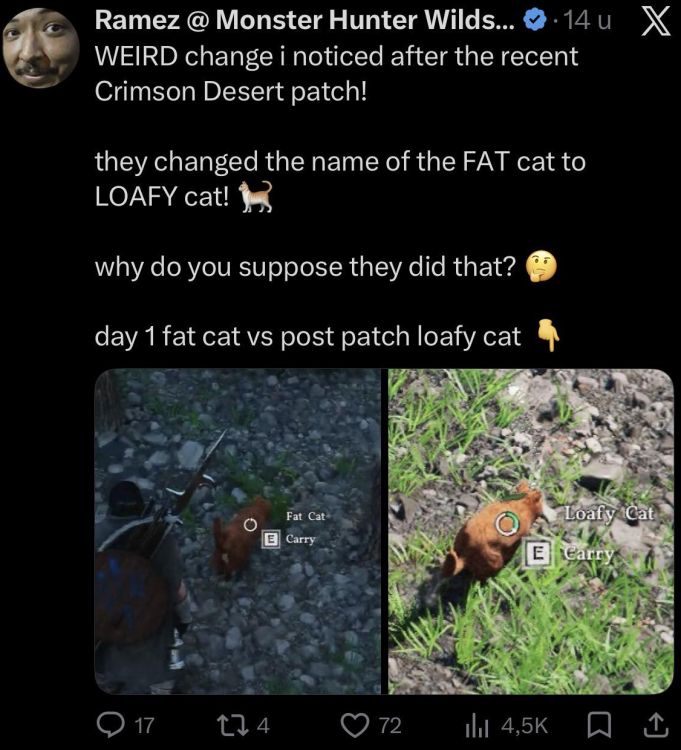Click the orange cat emoji
The image size is (681, 750).
click(256, 196)
